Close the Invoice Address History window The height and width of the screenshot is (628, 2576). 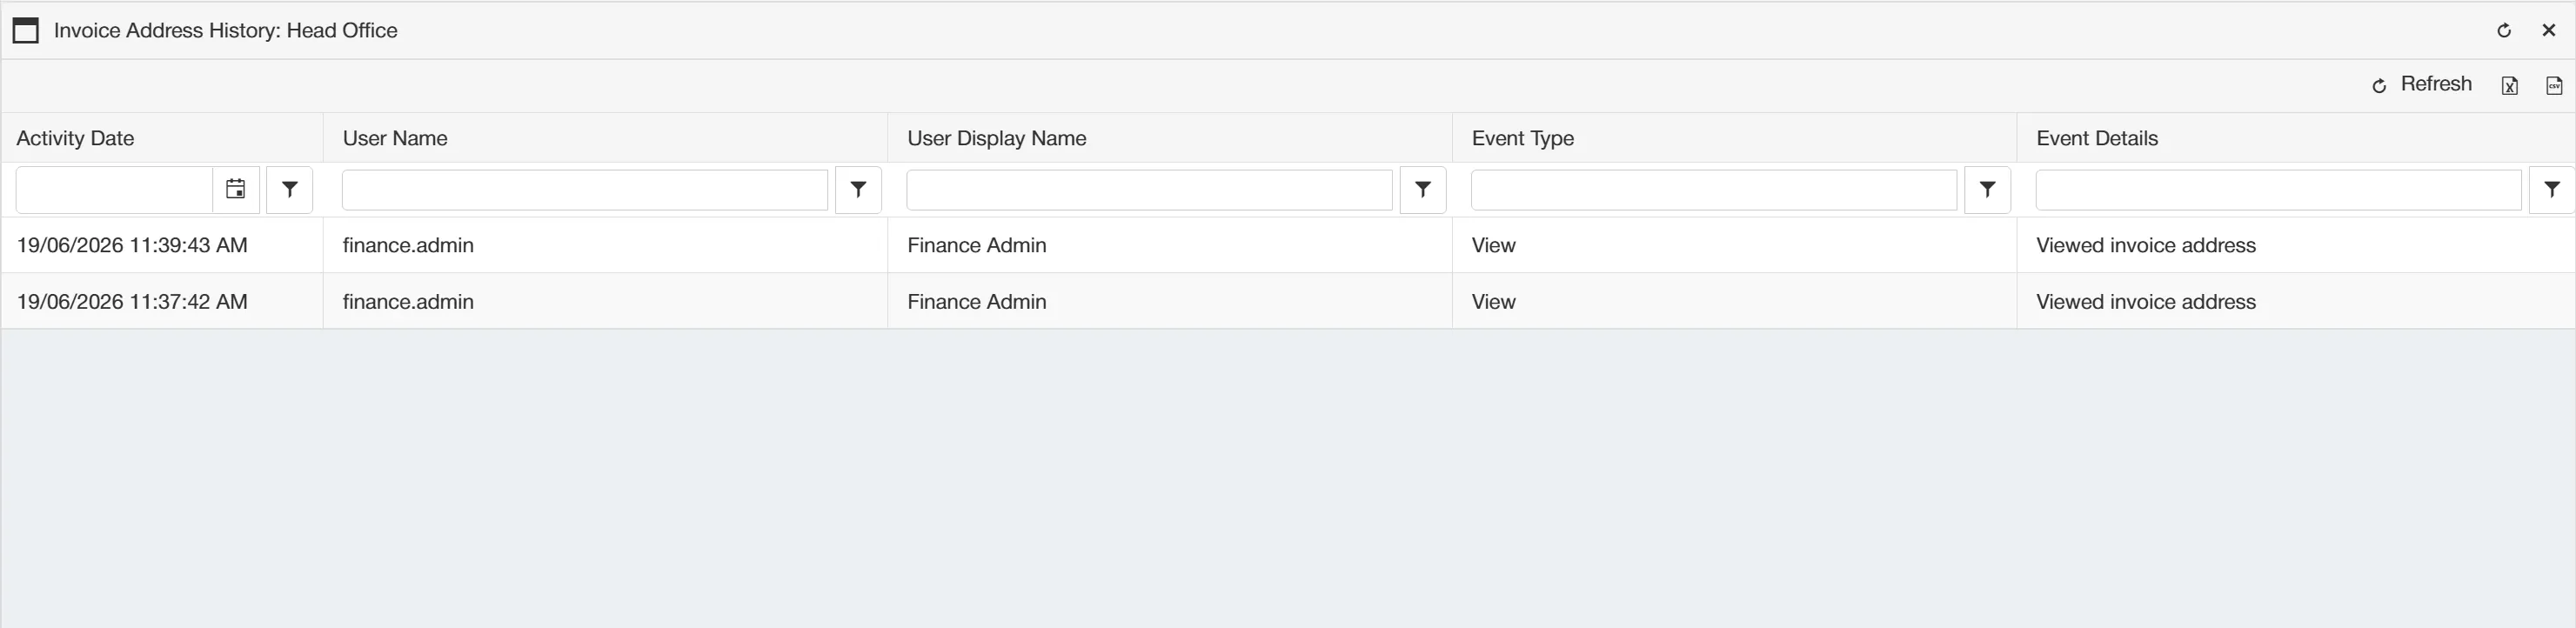[x=2549, y=31]
